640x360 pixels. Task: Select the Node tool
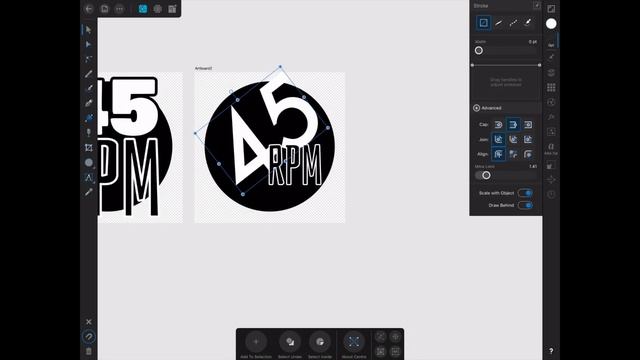click(89, 44)
